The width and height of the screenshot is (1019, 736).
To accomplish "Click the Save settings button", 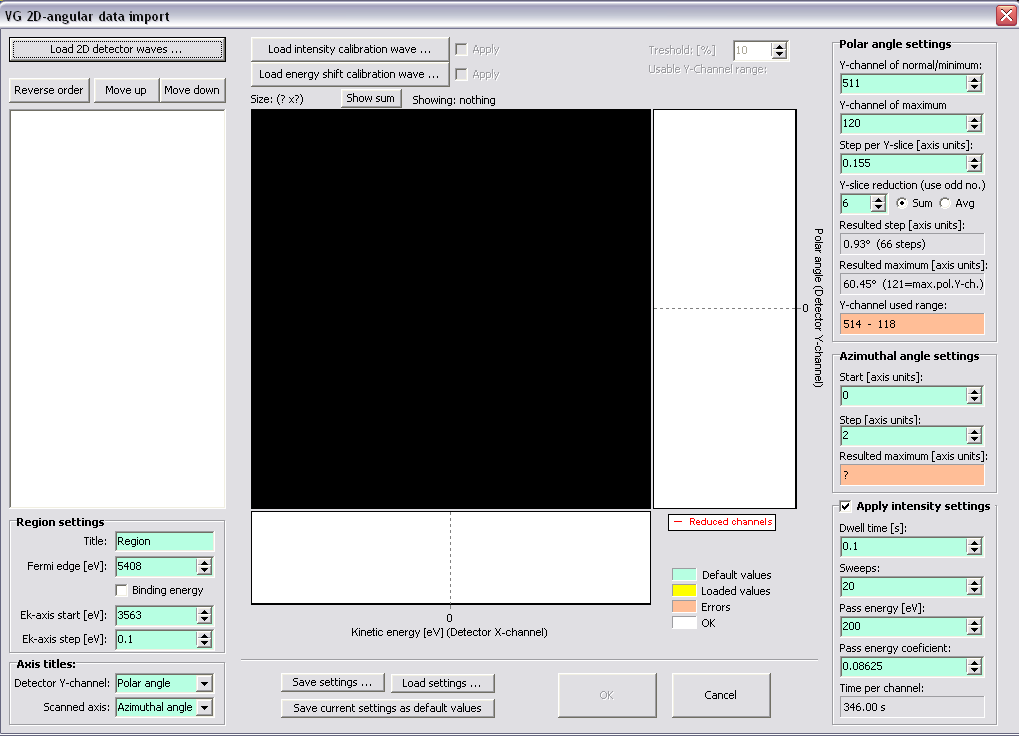I will click(x=332, y=683).
